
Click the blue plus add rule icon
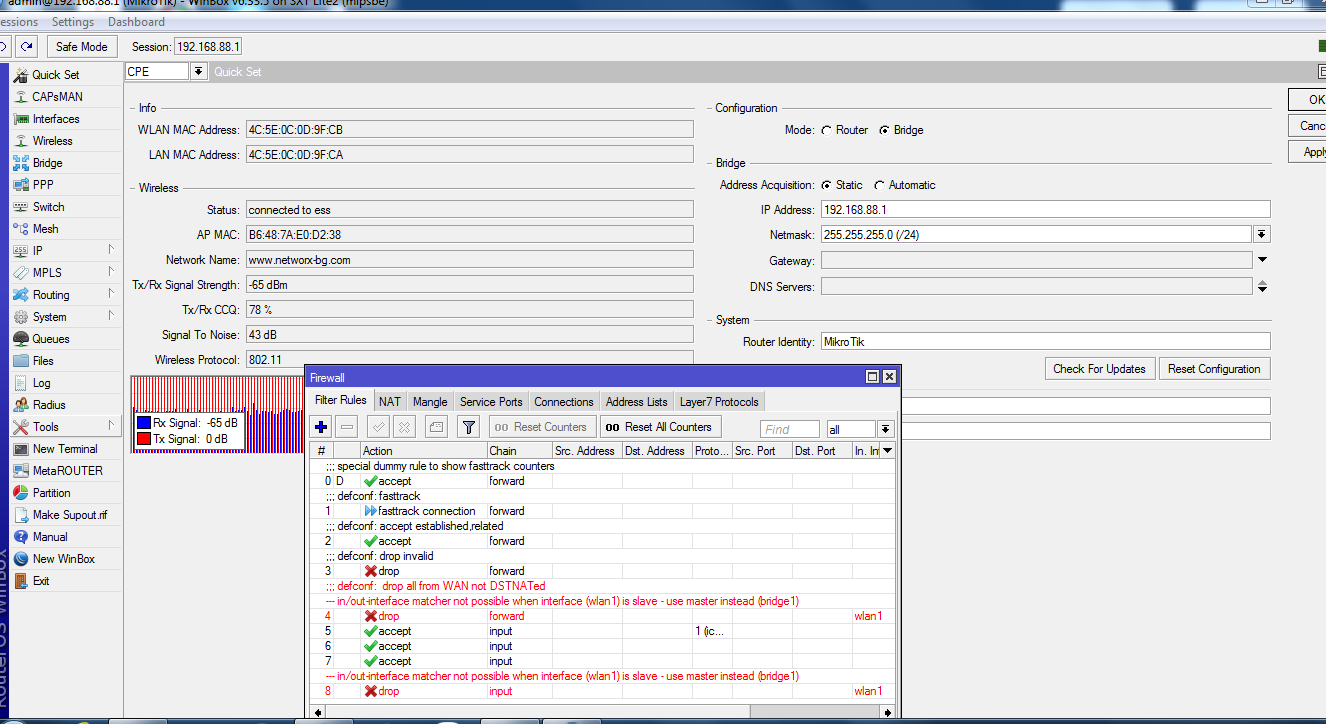(321, 427)
